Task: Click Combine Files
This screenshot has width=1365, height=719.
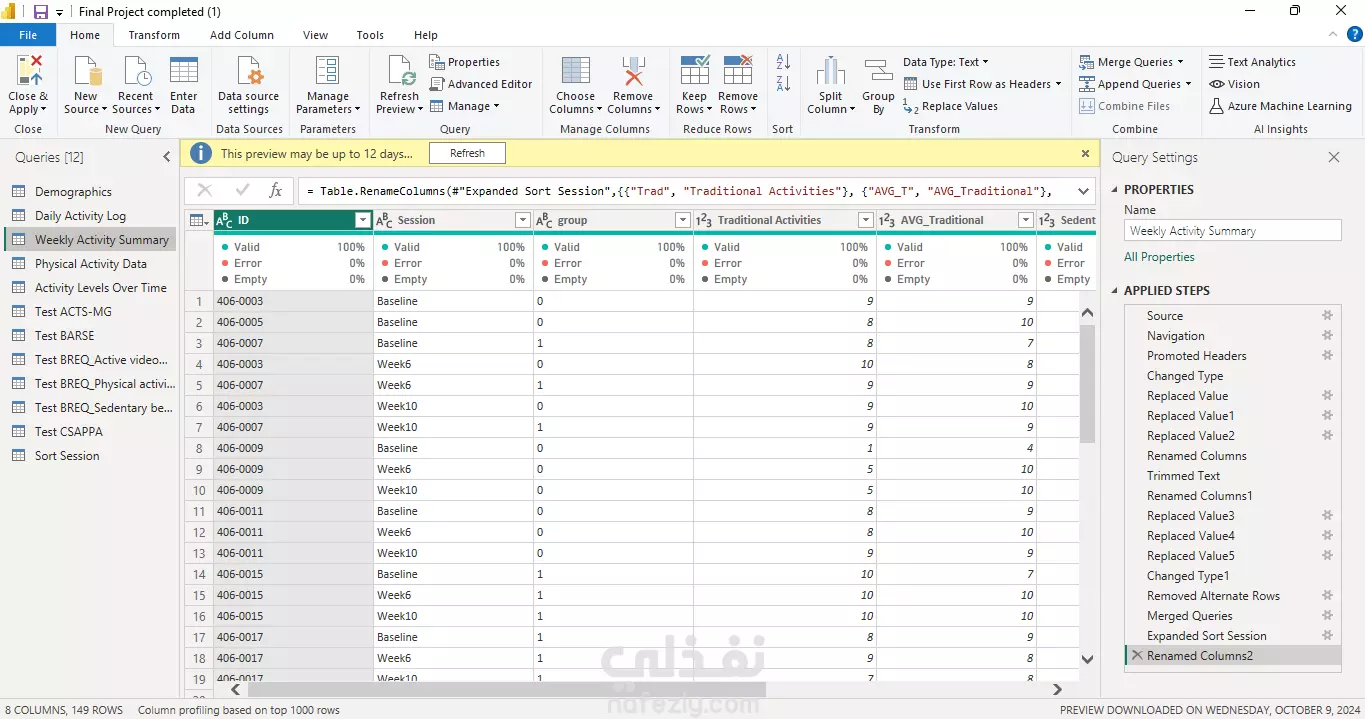Action: 1125,106
